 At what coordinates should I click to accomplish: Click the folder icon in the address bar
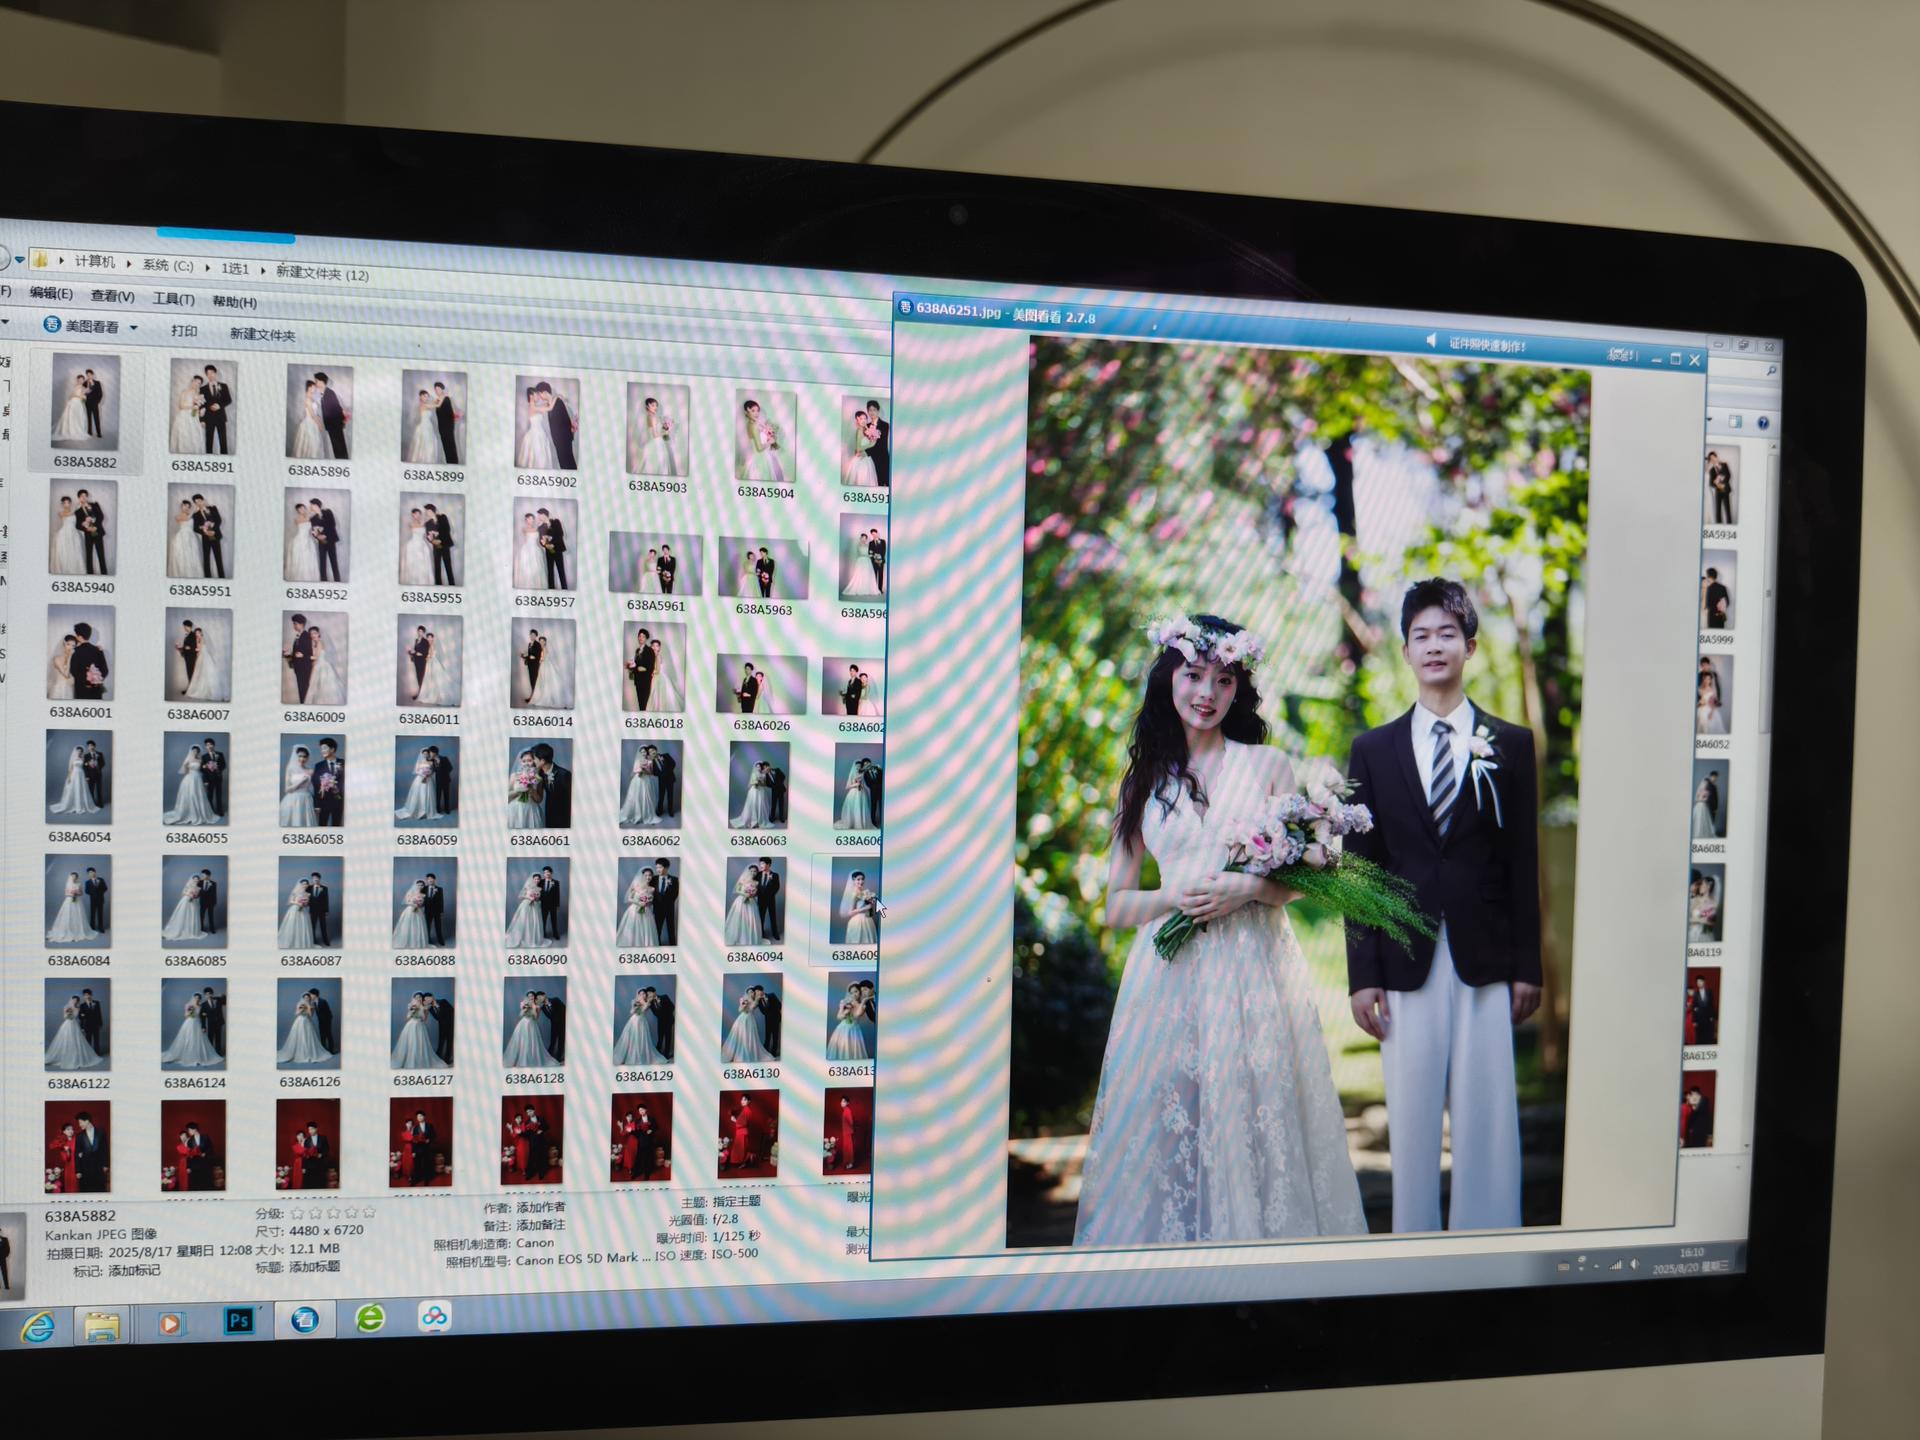tap(41, 260)
